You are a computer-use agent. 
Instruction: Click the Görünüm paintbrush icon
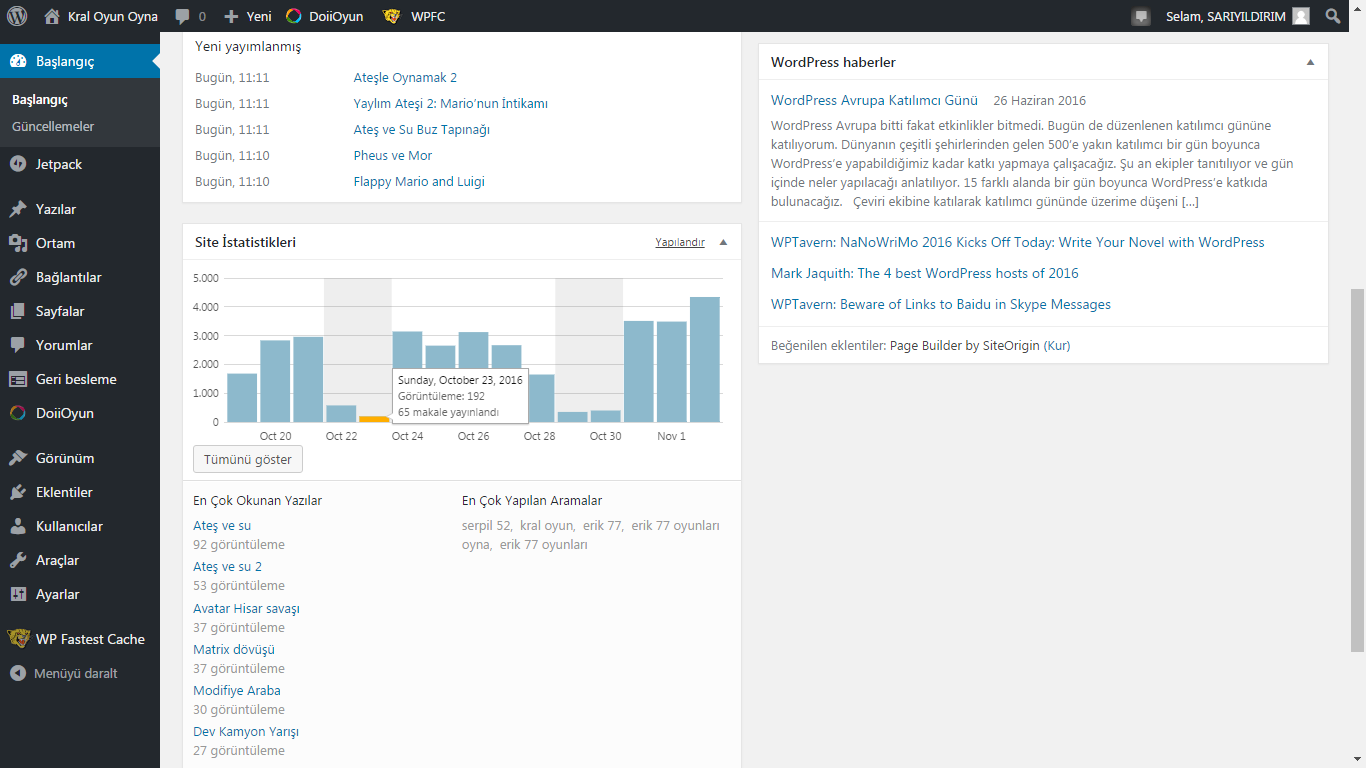[x=18, y=458]
